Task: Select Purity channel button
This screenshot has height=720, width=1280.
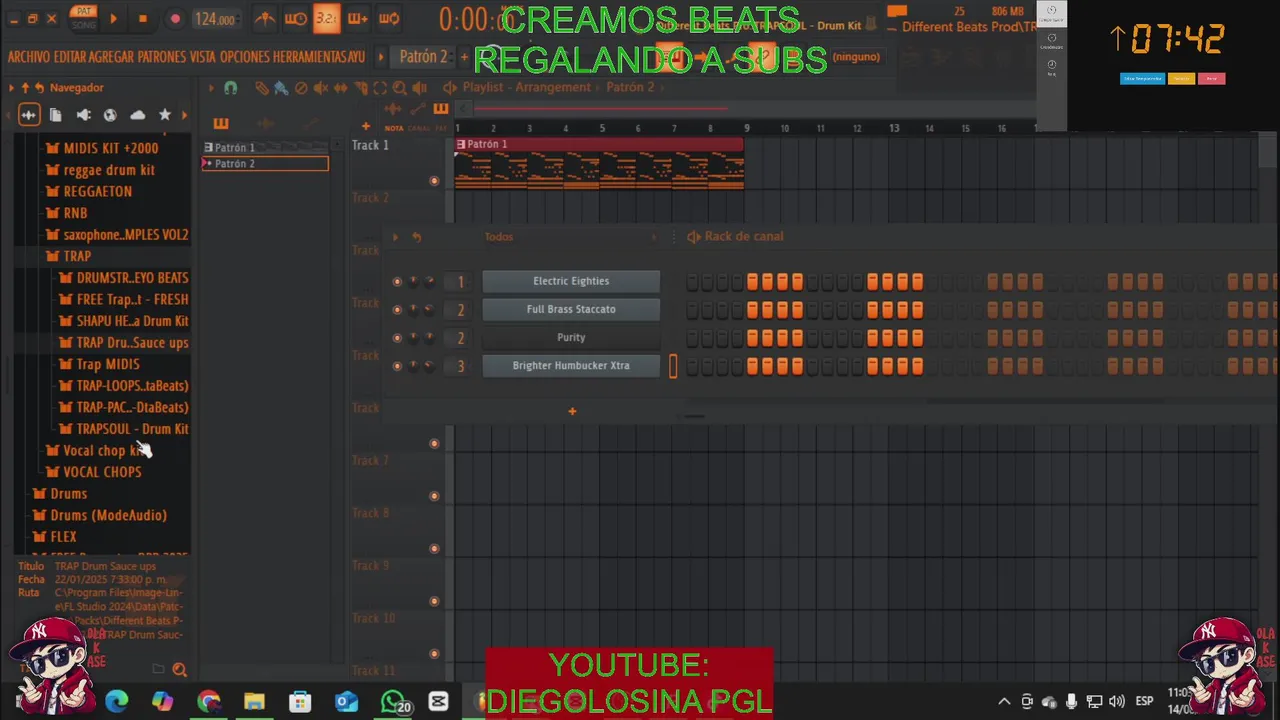Action: pyautogui.click(x=571, y=337)
